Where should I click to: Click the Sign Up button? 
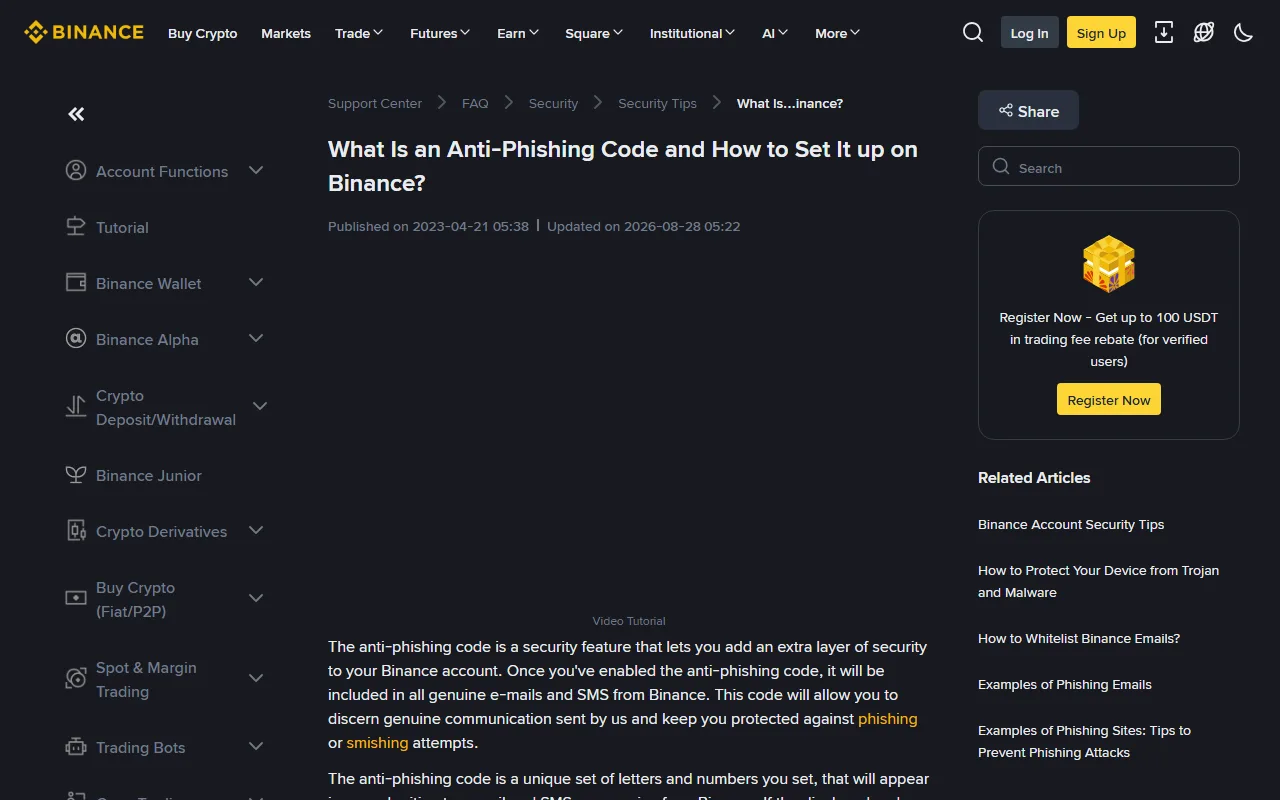click(1102, 32)
